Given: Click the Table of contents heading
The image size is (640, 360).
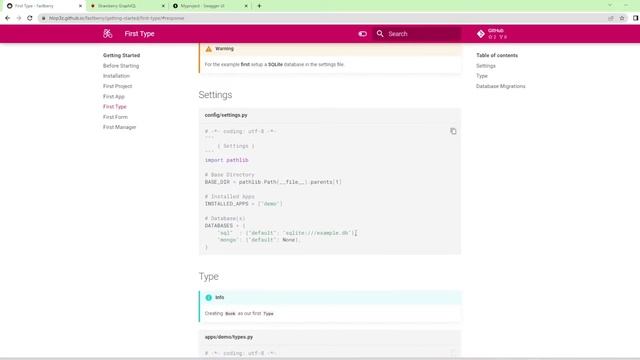Looking at the screenshot, I should [x=497, y=55].
